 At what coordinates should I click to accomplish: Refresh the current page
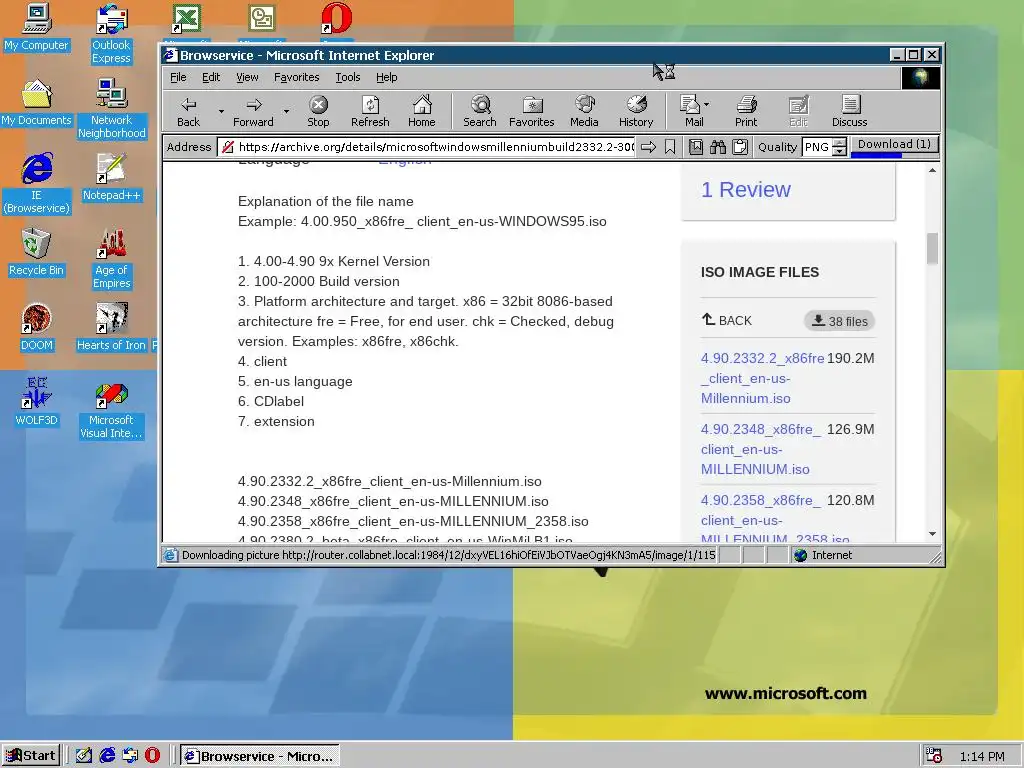(x=370, y=111)
